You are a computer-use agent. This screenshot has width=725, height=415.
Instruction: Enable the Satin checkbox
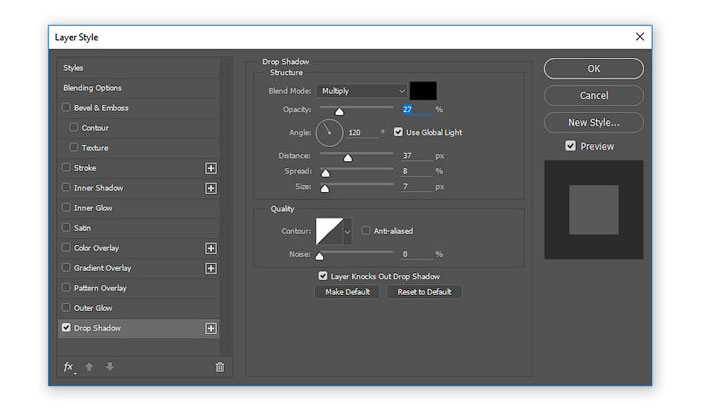[66, 227]
